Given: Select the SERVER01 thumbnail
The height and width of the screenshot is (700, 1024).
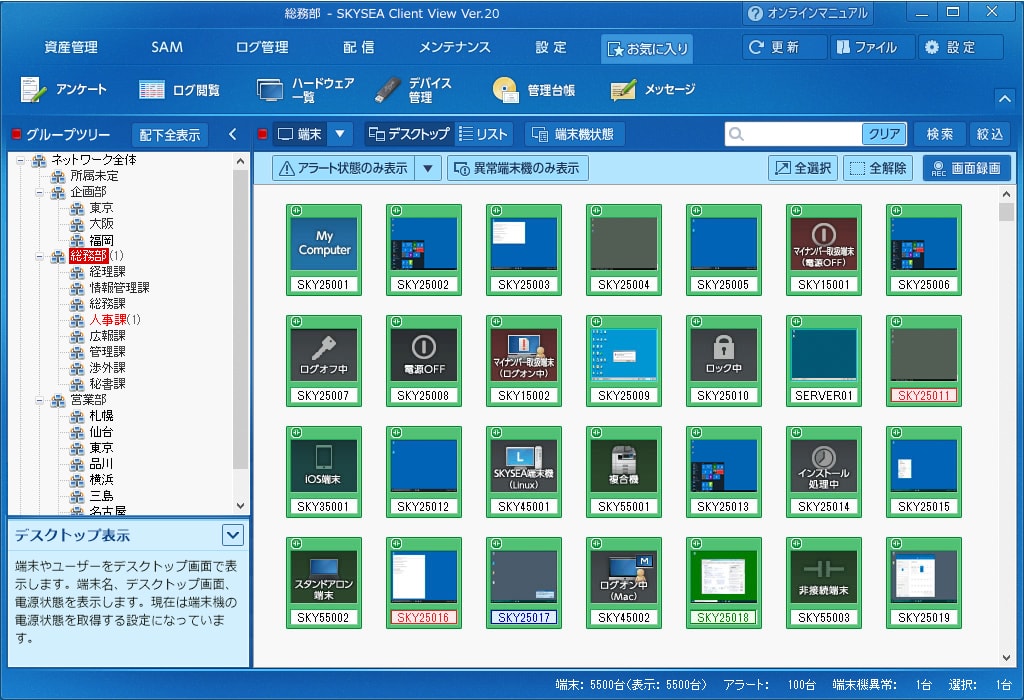Looking at the screenshot, I should tap(824, 361).
